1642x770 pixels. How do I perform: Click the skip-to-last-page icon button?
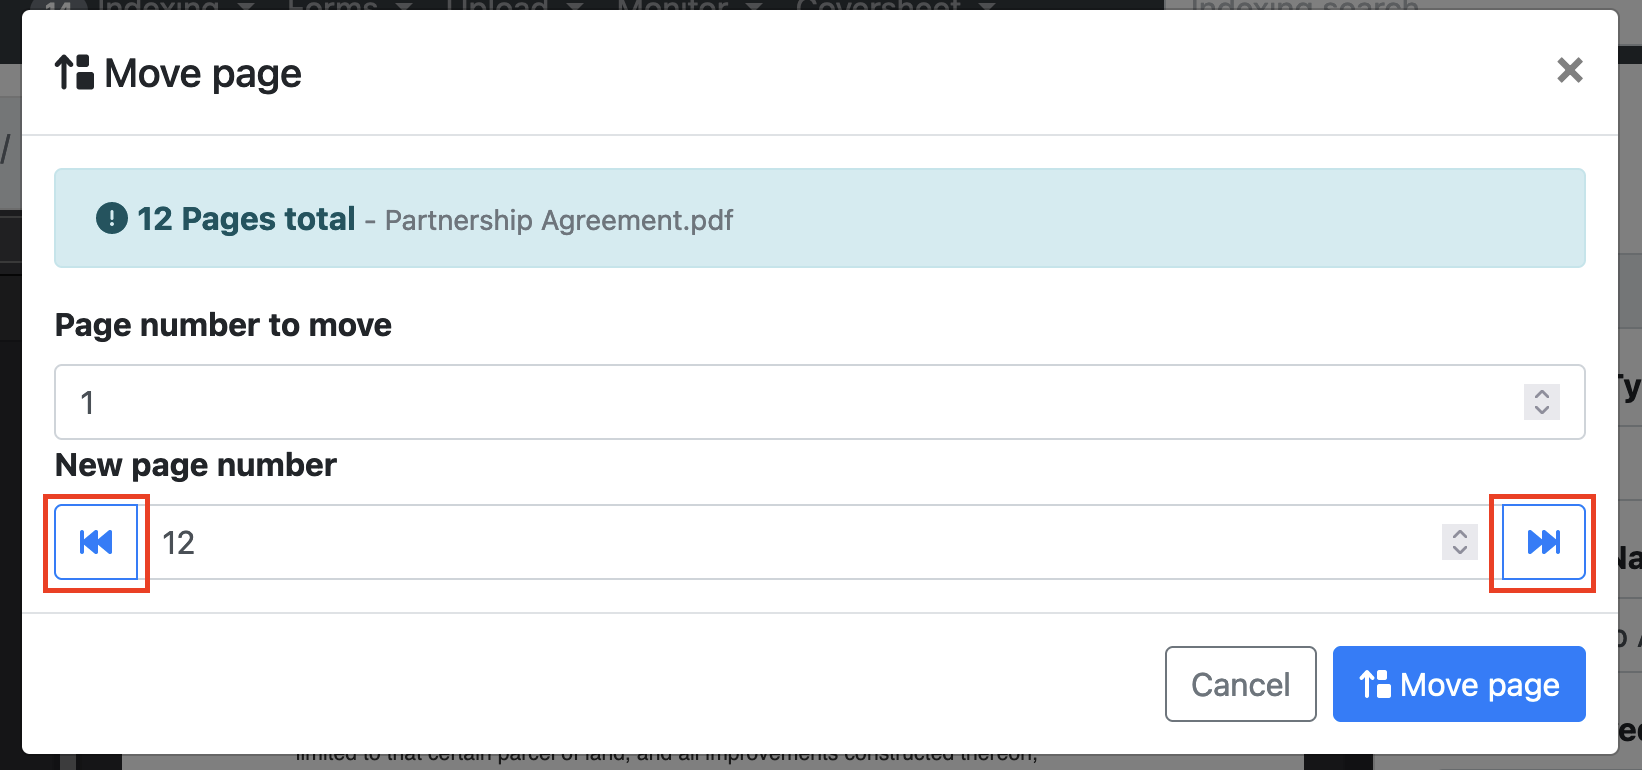pyautogui.click(x=1543, y=542)
